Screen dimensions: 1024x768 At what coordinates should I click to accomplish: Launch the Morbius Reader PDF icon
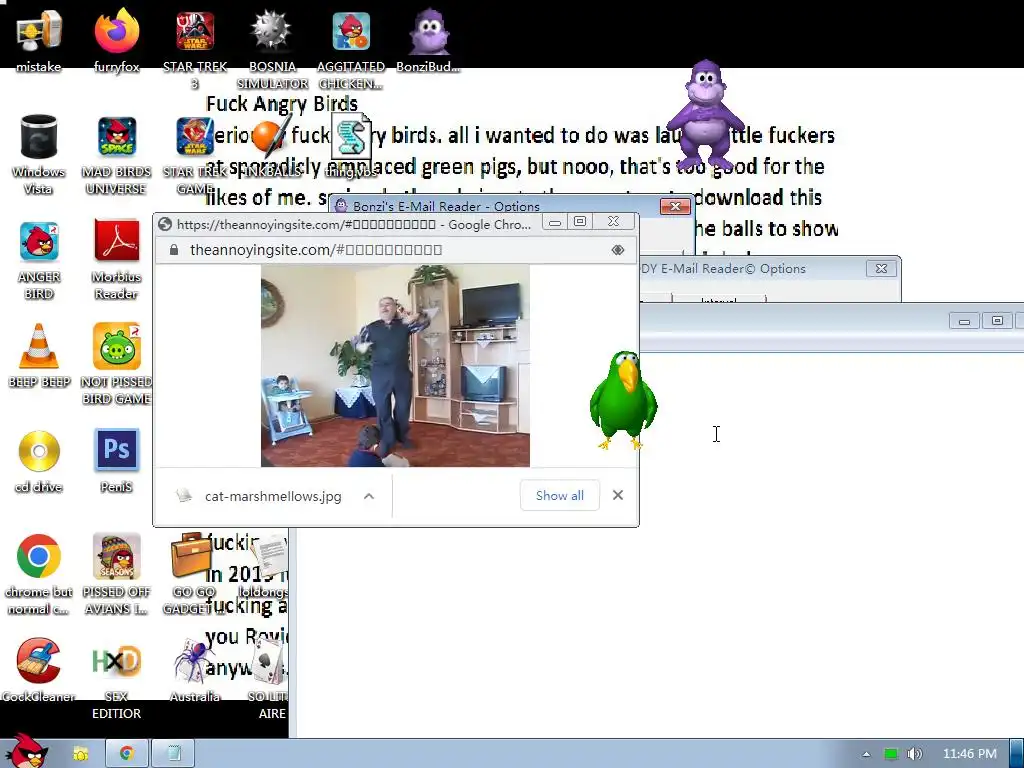(116, 240)
